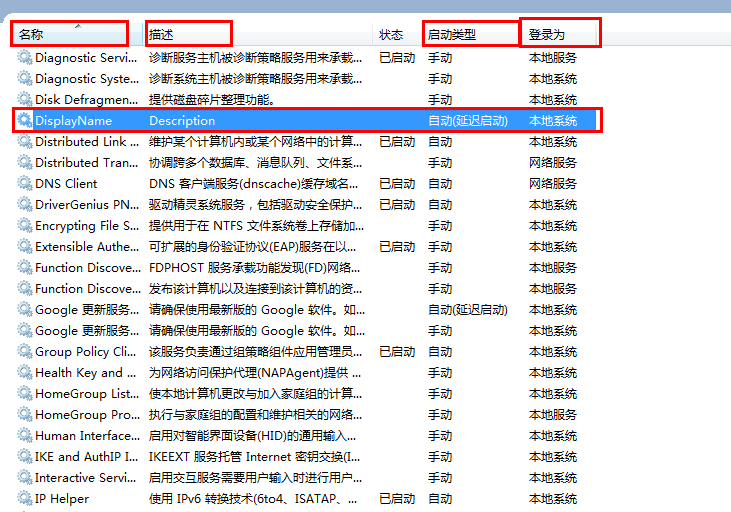This screenshot has width=731, height=512.
Task: Select the Health Key and service name
Action: pos(85,373)
